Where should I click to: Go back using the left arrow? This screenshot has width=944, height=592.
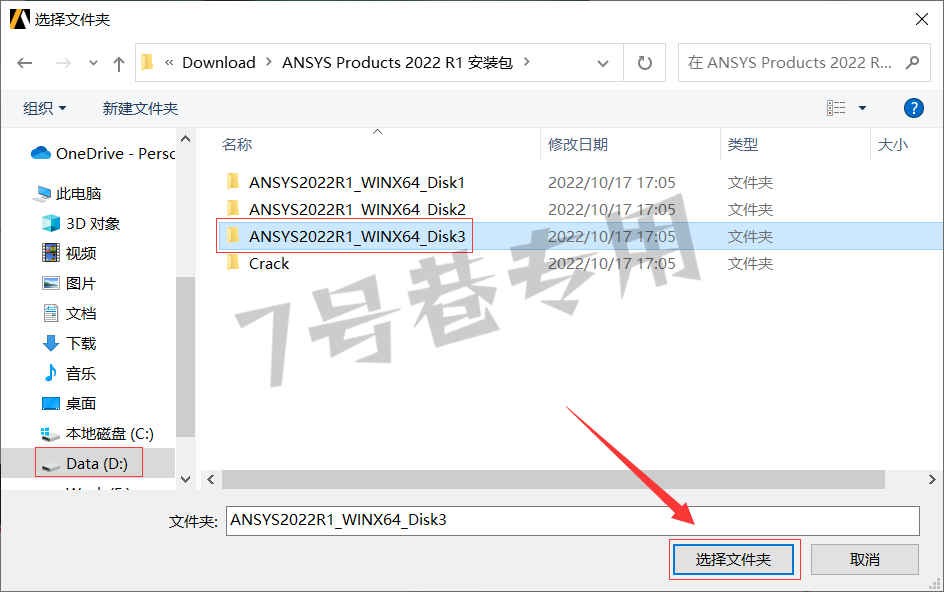point(25,63)
